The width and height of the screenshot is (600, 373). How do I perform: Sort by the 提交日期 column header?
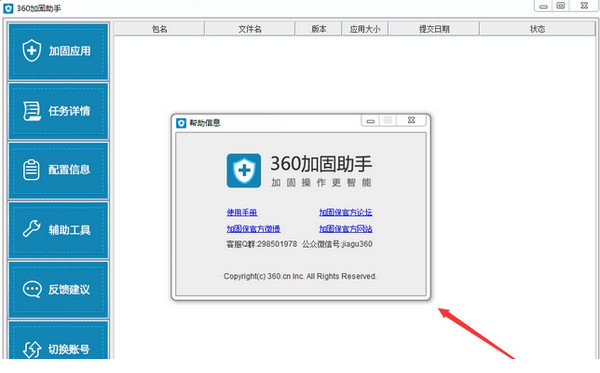[434, 29]
